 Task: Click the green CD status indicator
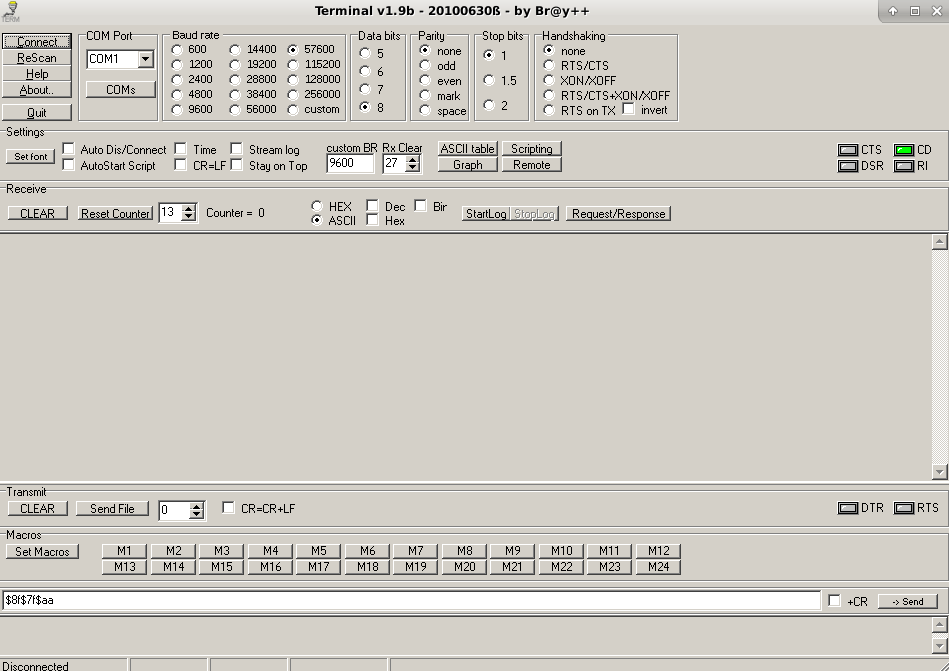904,150
